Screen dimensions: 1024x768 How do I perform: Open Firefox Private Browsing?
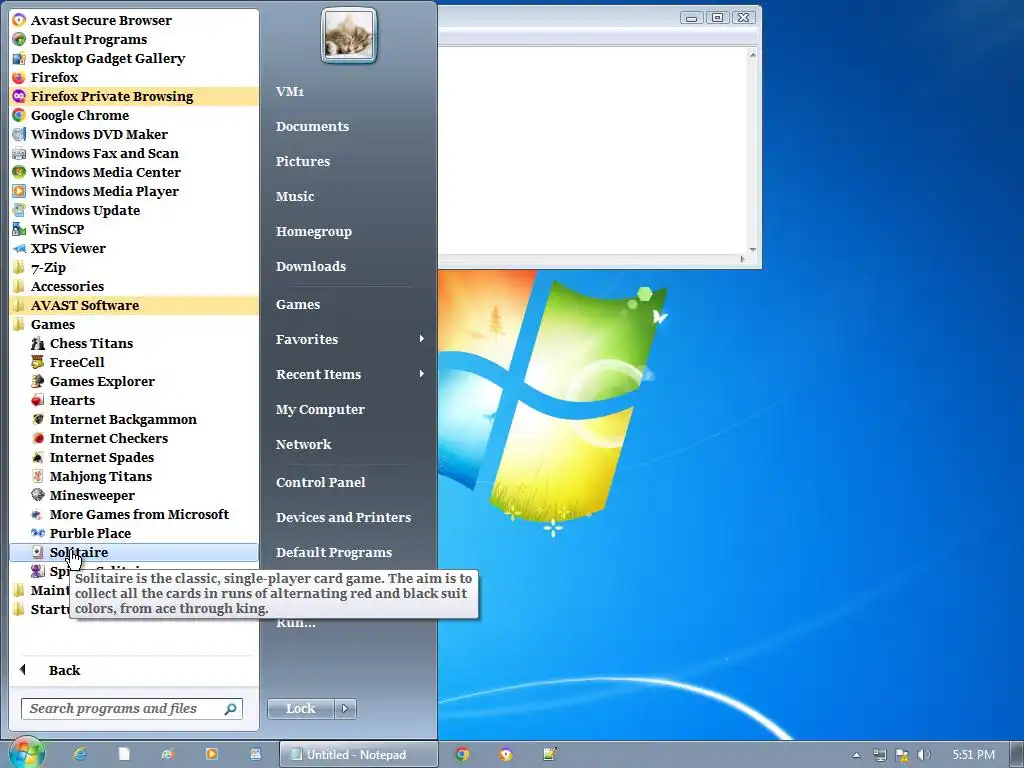click(134, 96)
